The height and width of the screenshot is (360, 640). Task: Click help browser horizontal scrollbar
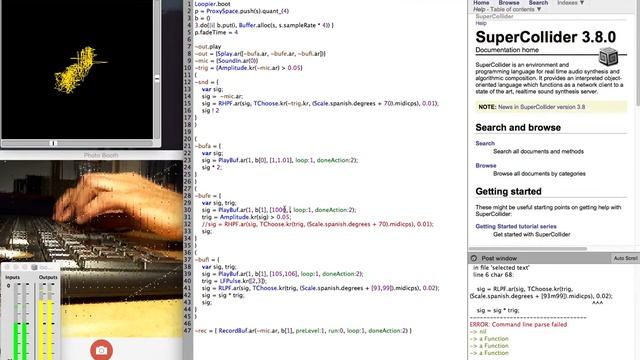pos(527,249)
